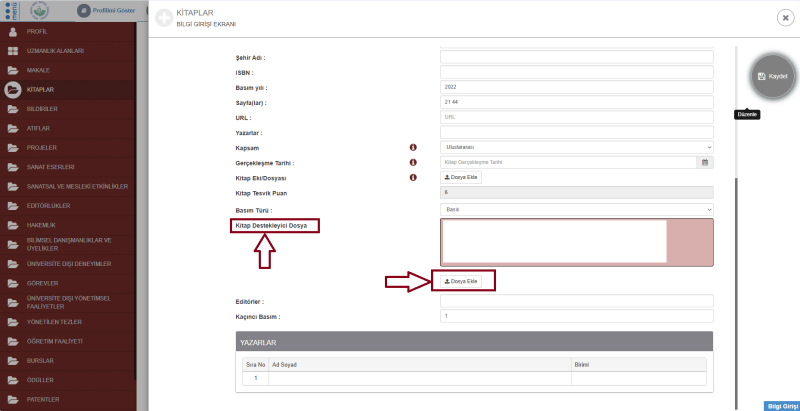Click info icon beside Kitap Eki/Dosyası
This screenshot has width=800, height=411.
pyautogui.click(x=413, y=177)
